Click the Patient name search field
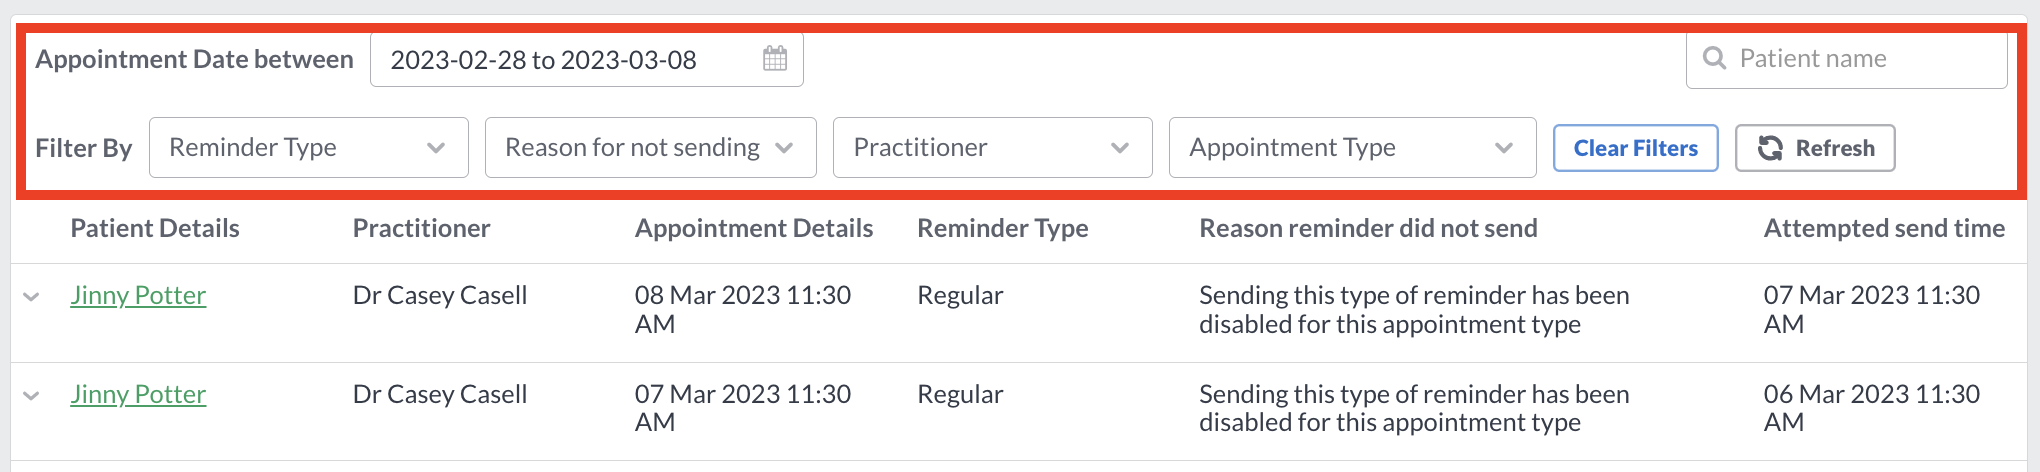Viewport: 2040px width, 472px height. (1847, 59)
